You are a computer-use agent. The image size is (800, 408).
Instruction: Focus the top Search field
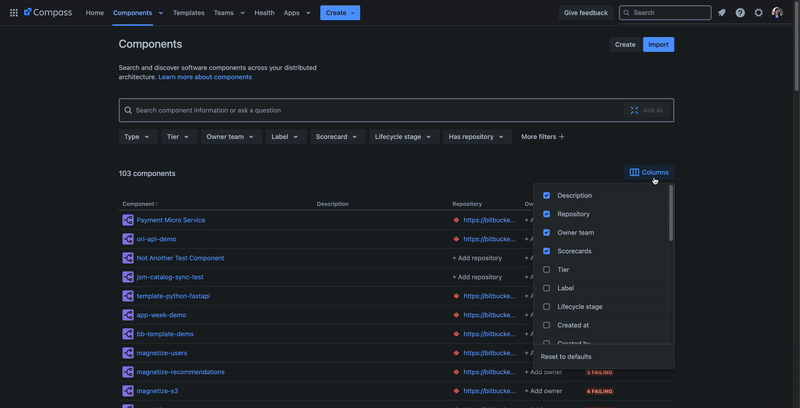[665, 13]
